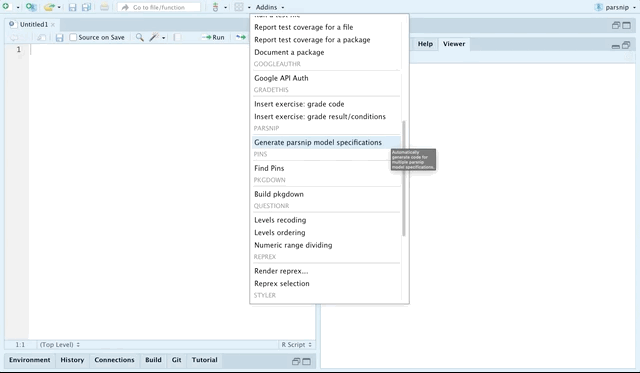Open the parsnip project dropdown
Image resolution: width=640 pixels, height=373 pixels.
click(x=616, y=7)
